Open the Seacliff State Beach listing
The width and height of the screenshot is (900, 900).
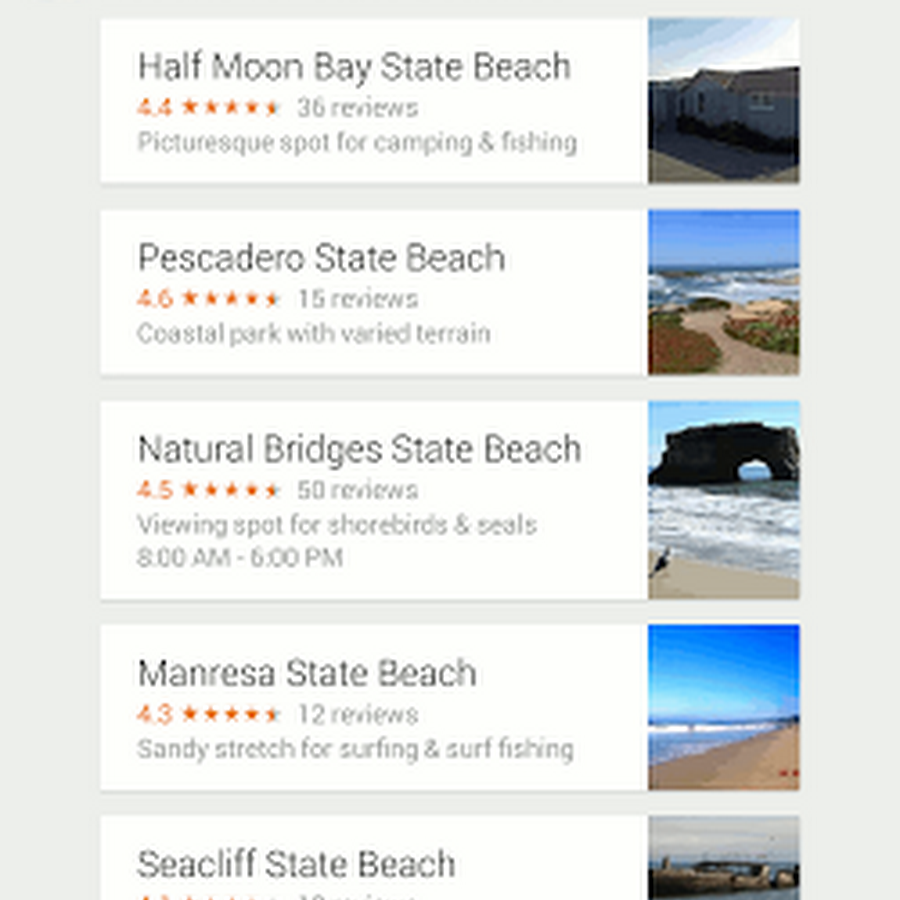[x=296, y=864]
